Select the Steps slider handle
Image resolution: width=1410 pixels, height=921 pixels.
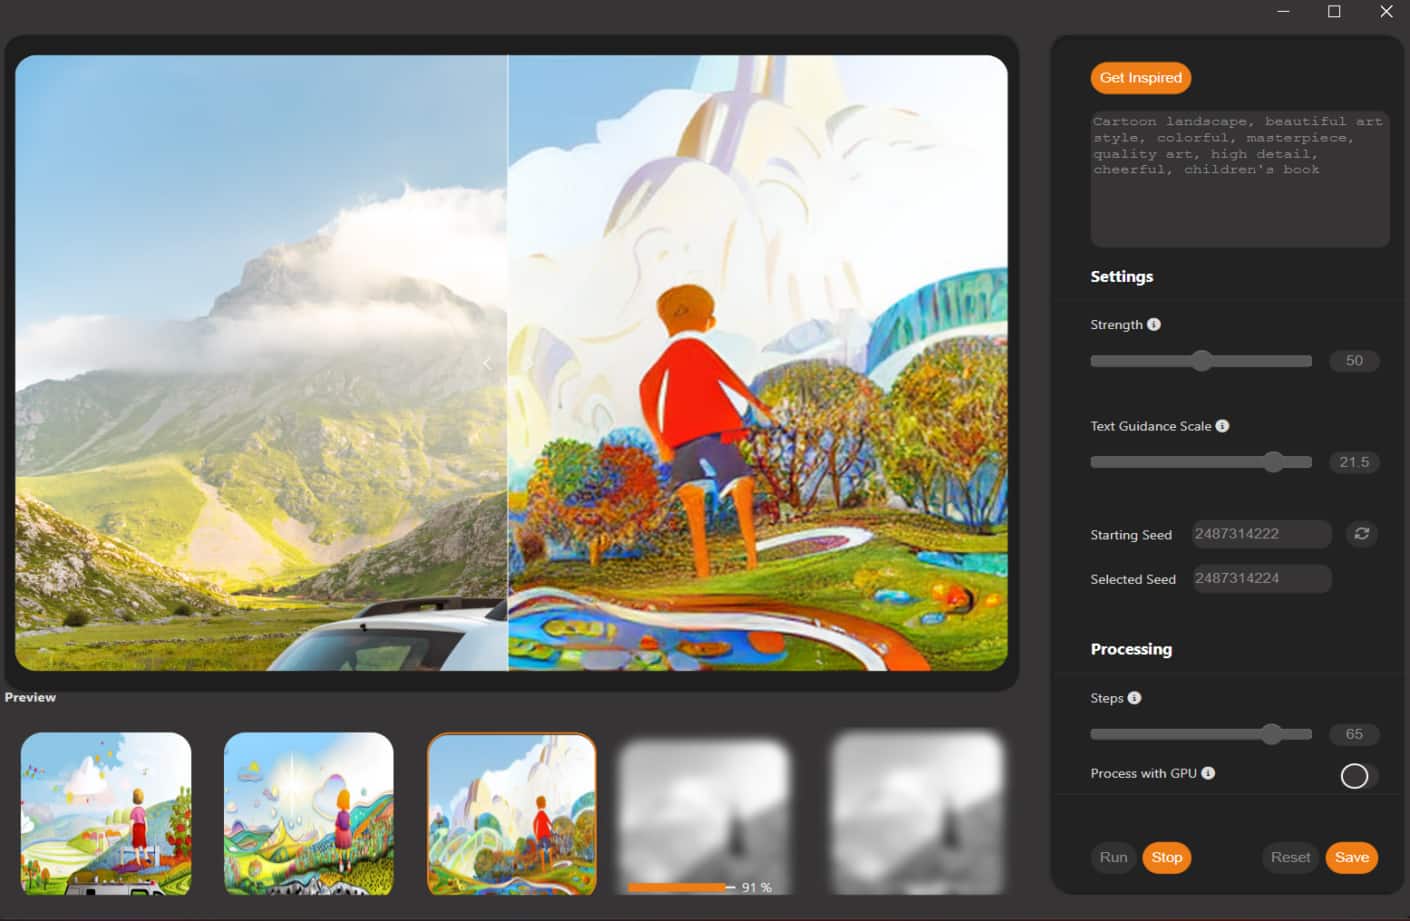coord(1272,733)
